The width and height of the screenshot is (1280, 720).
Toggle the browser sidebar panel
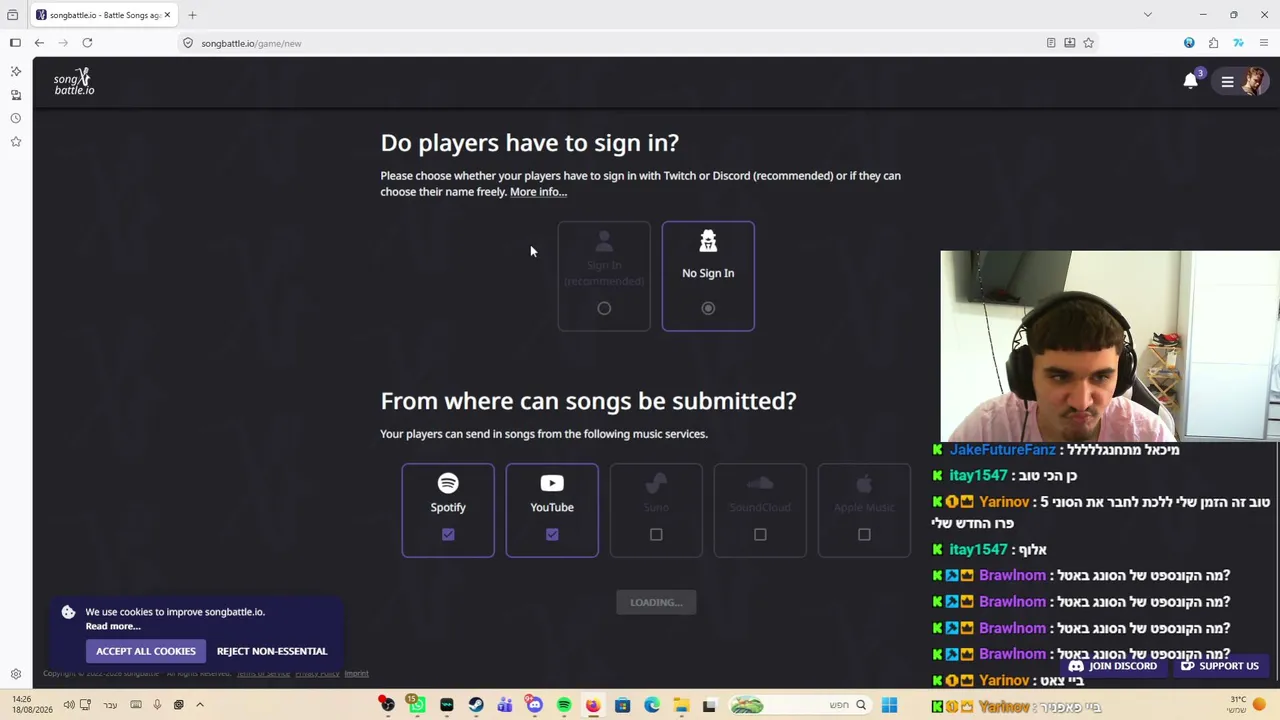[x=15, y=43]
